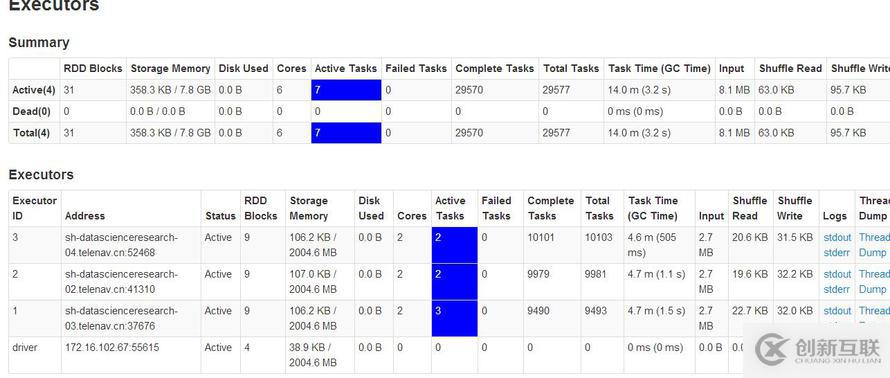Click task time 4.6 m (505 ms)
The image size is (890, 378).
point(652,245)
